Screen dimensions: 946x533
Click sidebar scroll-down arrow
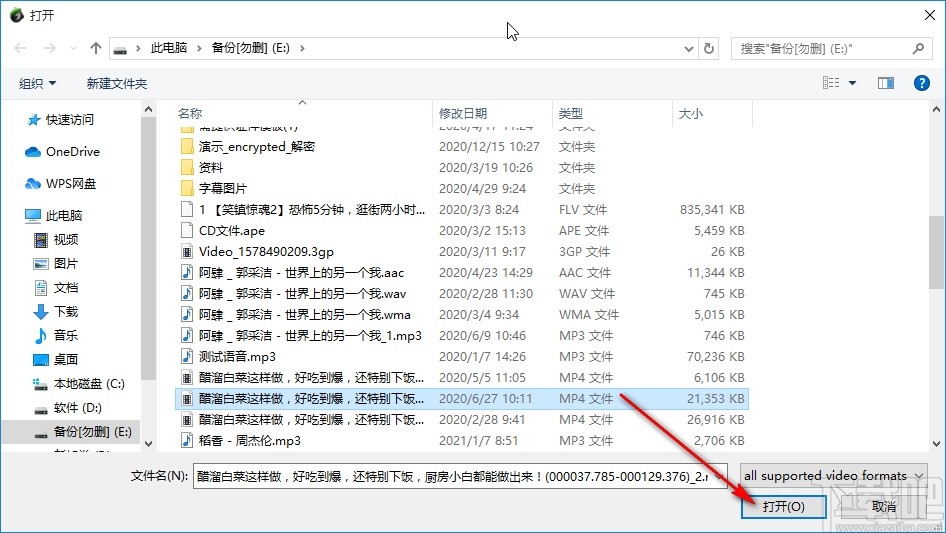(x=148, y=444)
